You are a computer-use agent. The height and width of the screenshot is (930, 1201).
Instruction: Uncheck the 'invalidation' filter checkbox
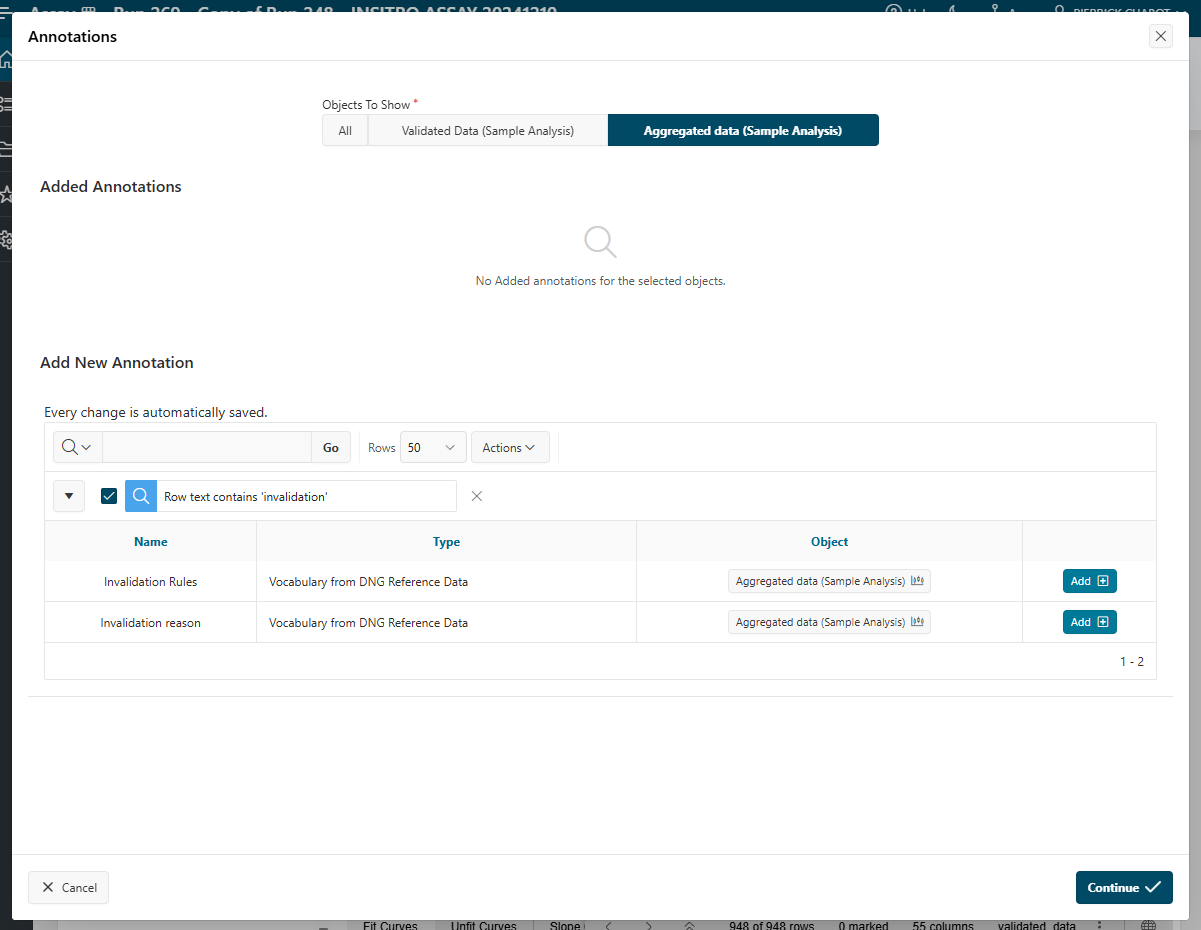tap(109, 496)
